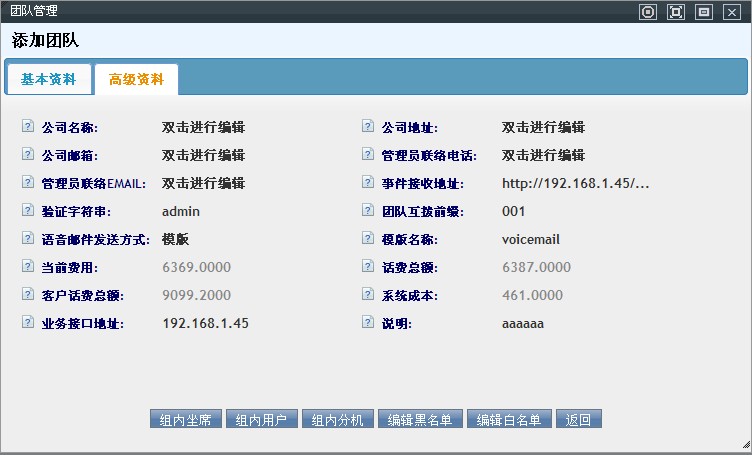This screenshot has height=455, width=752.
Task: Open 组内坐席 button
Action: [x=185, y=419]
